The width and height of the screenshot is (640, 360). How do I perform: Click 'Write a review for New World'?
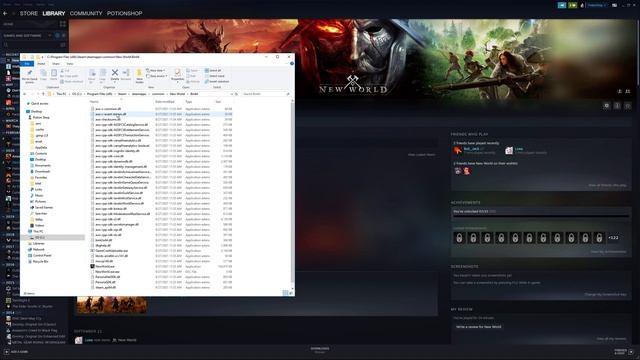(478, 327)
